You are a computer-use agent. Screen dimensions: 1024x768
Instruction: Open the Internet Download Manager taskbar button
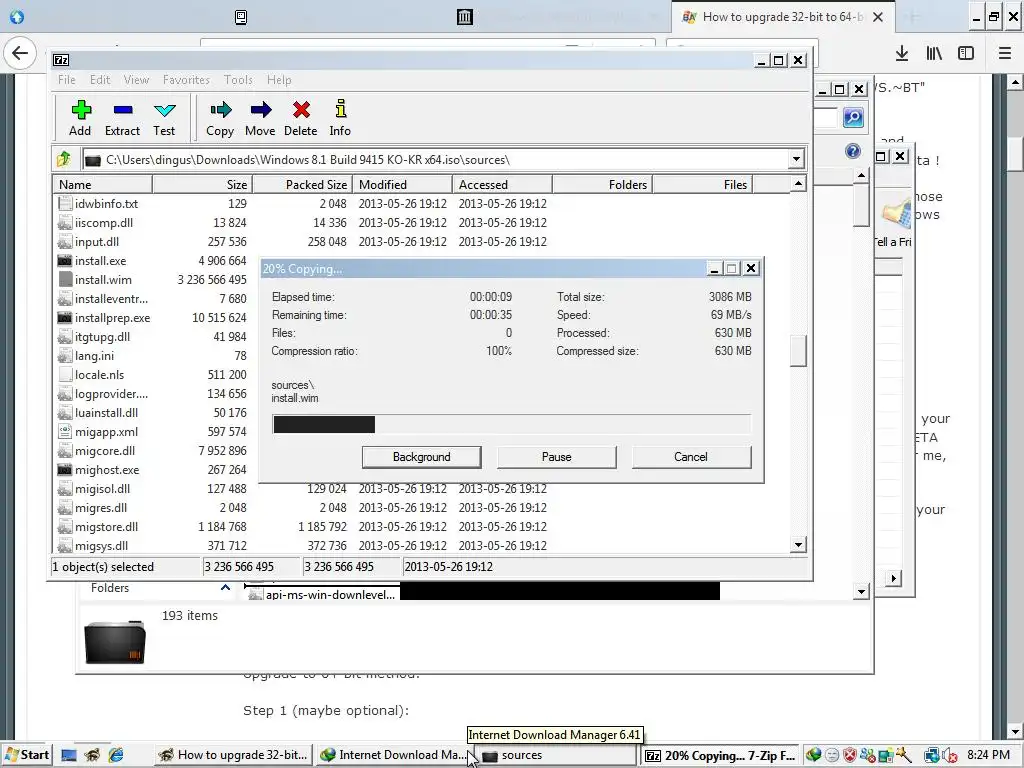394,755
